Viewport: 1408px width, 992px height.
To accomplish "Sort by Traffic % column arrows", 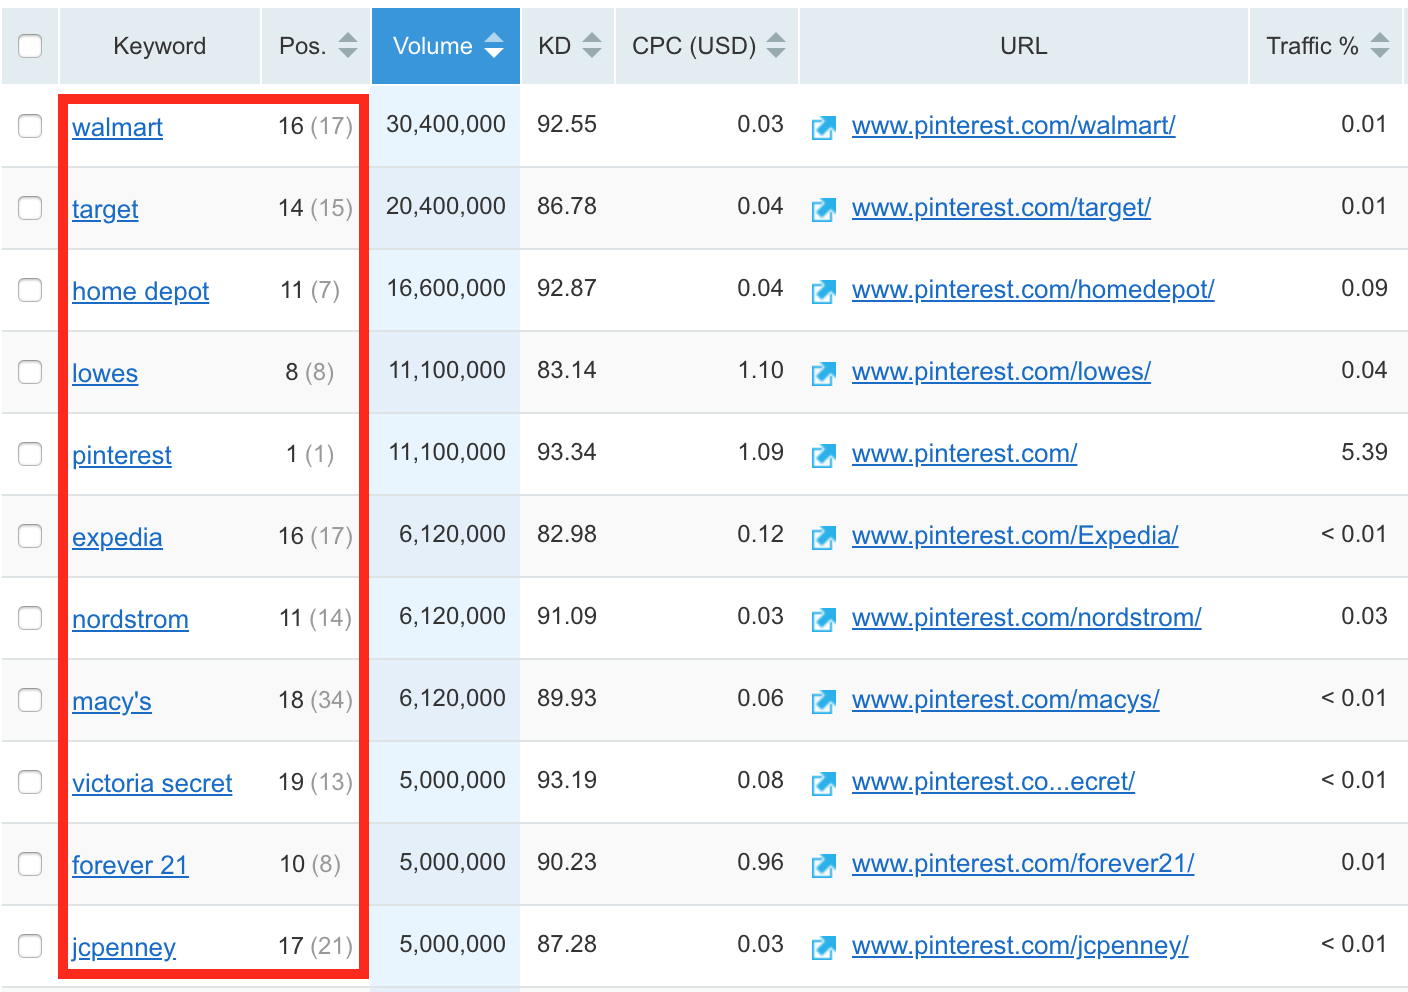I will coord(1380,46).
